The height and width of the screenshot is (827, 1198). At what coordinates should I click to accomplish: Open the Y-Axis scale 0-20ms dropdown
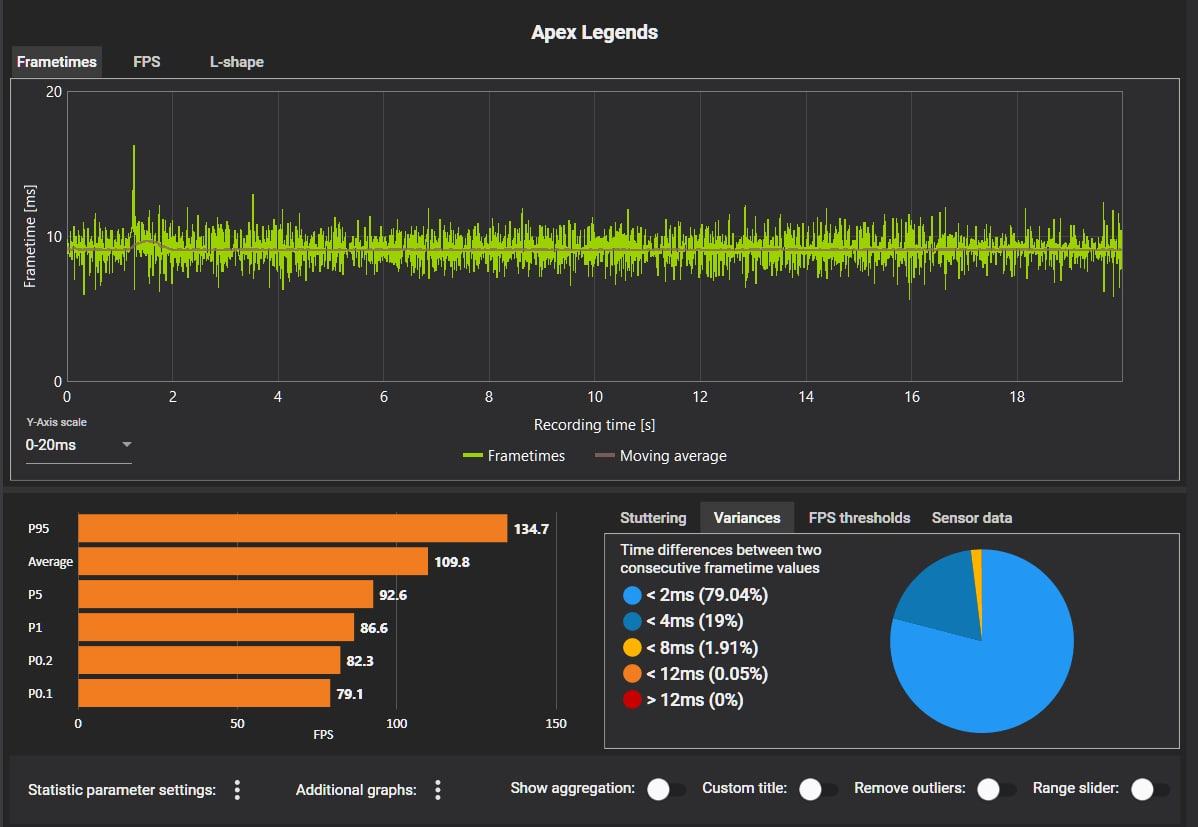pos(79,445)
